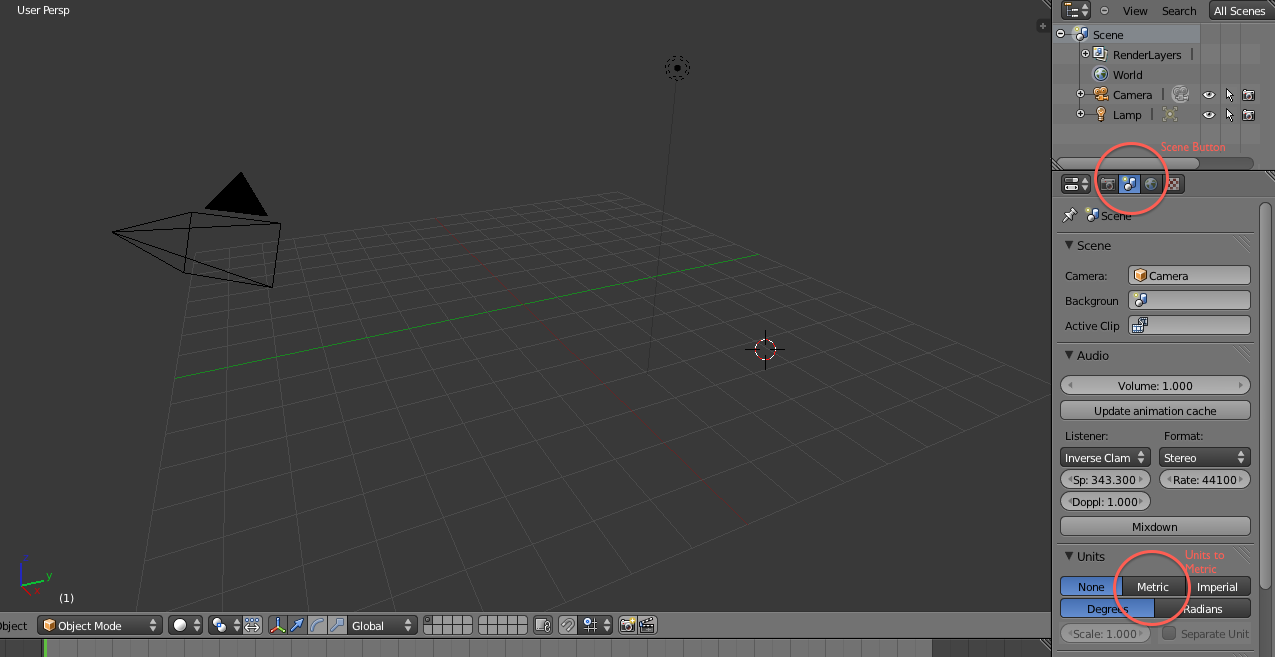Click the Camera selection field

pyautogui.click(x=1189, y=275)
